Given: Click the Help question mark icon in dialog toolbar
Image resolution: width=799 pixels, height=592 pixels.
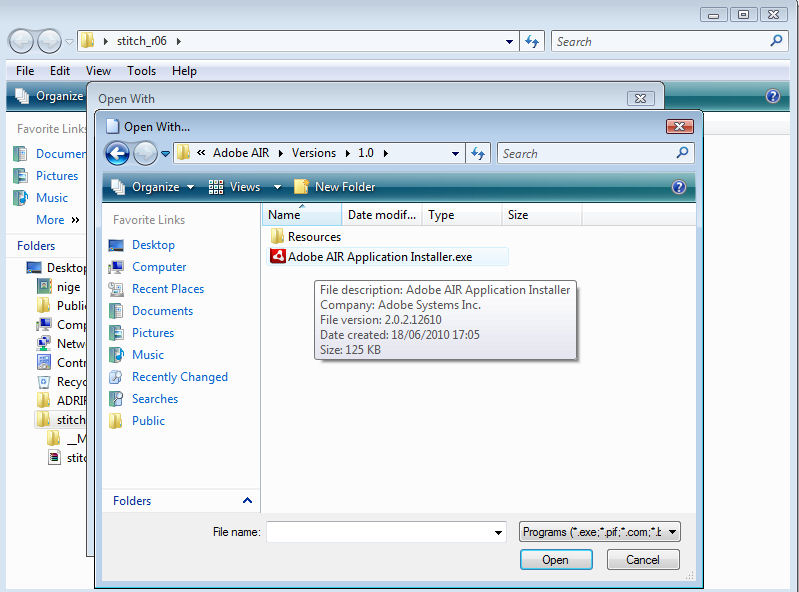Looking at the screenshot, I should tap(679, 187).
